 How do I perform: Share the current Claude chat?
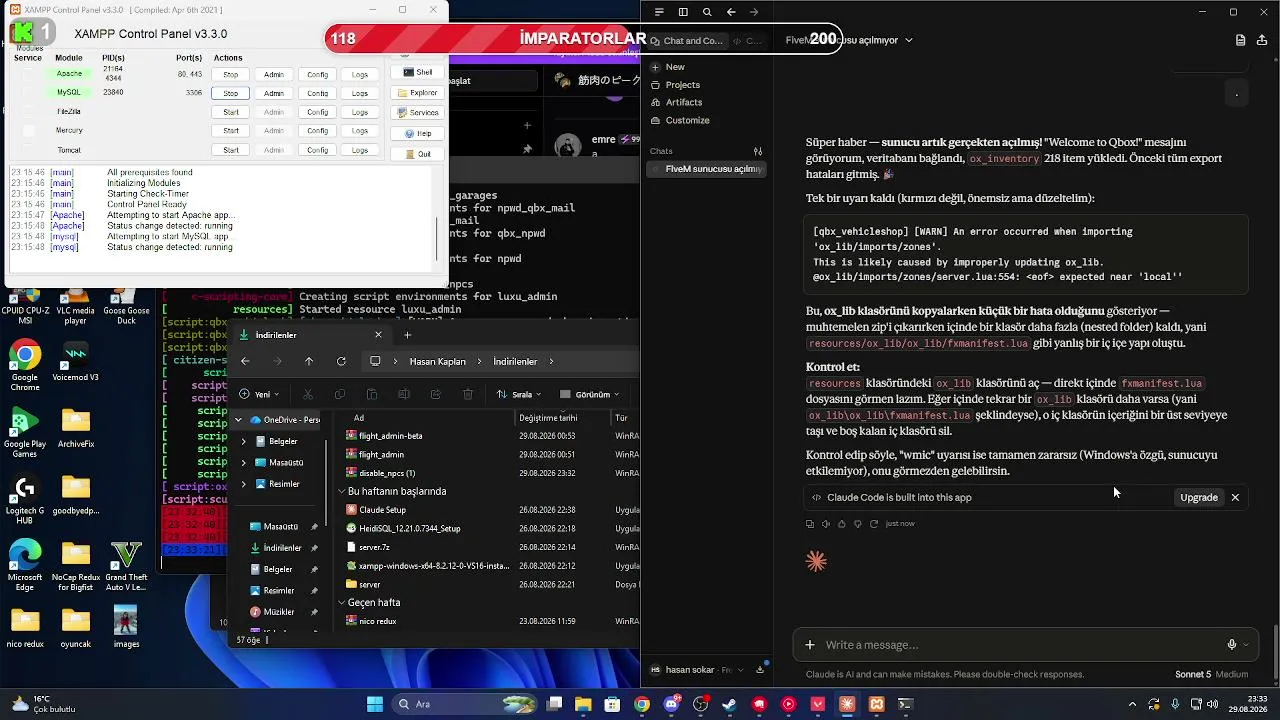[x=1263, y=40]
